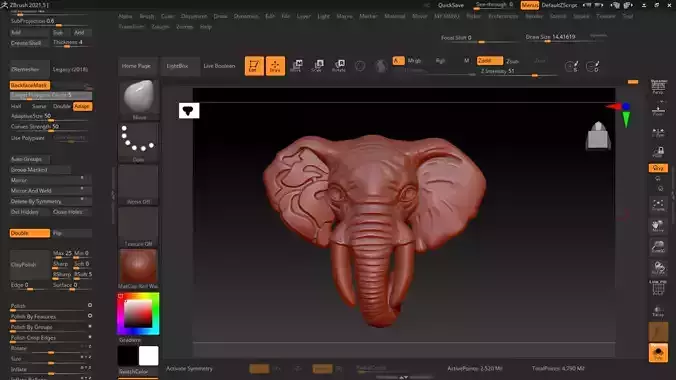Open the Light menu
Viewport: 676px width, 380px height.
tap(323, 16)
